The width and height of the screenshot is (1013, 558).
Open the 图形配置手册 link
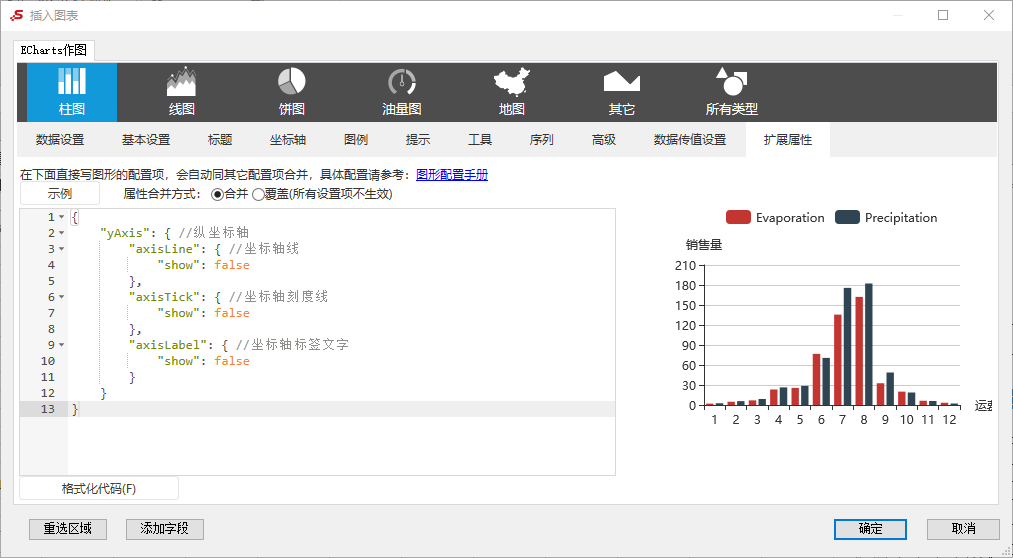tap(452, 174)
